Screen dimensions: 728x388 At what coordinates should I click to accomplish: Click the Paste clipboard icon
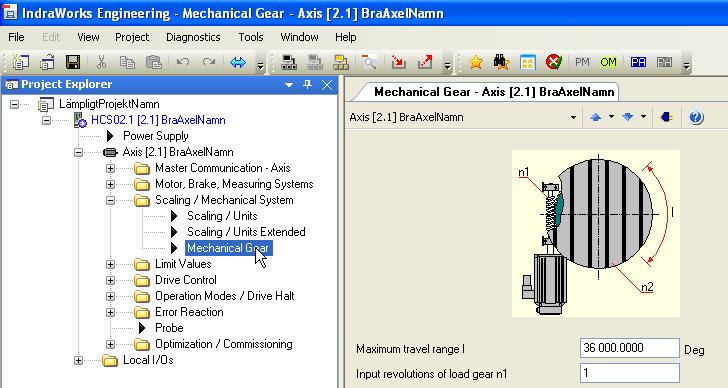[x=153, y=62]
